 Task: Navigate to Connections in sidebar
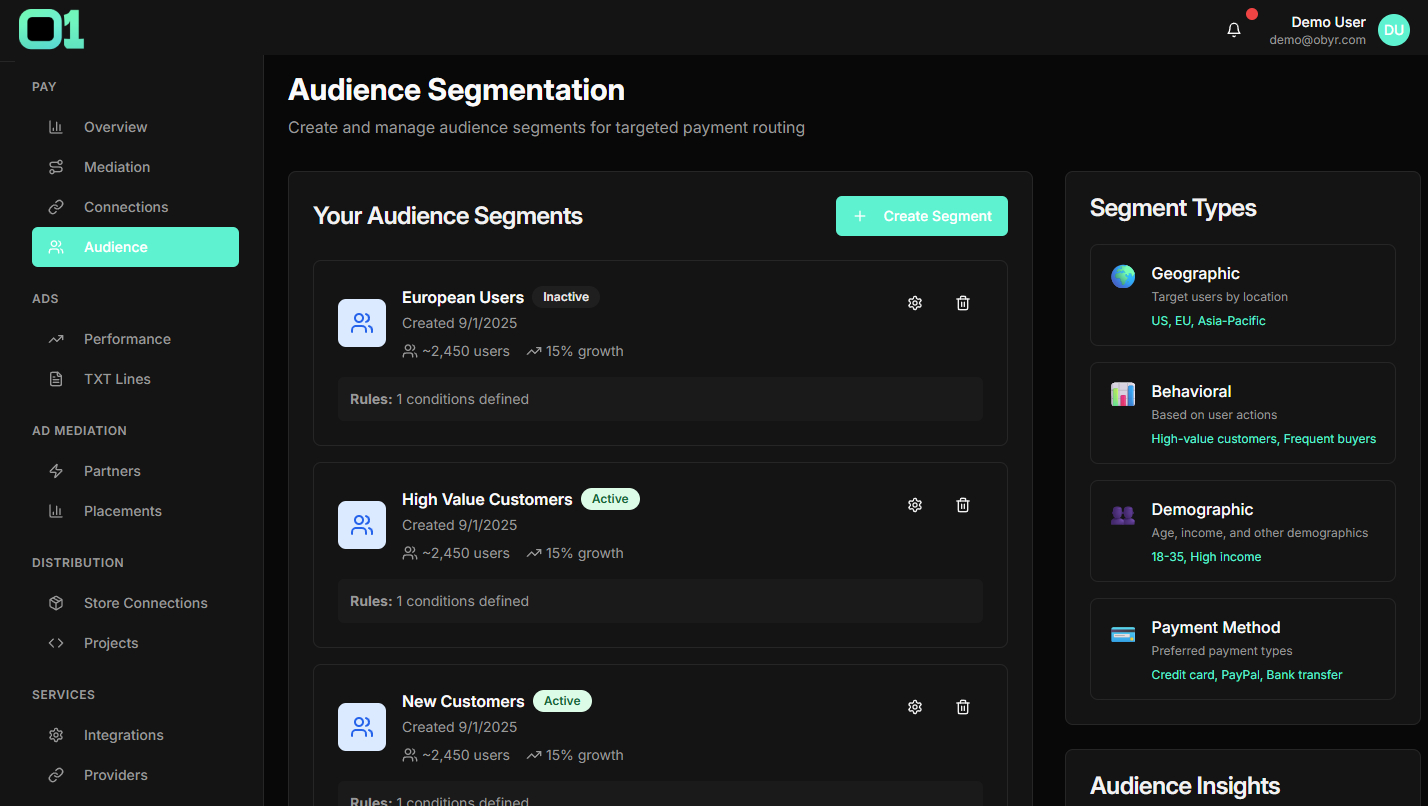tap(126, 207)
